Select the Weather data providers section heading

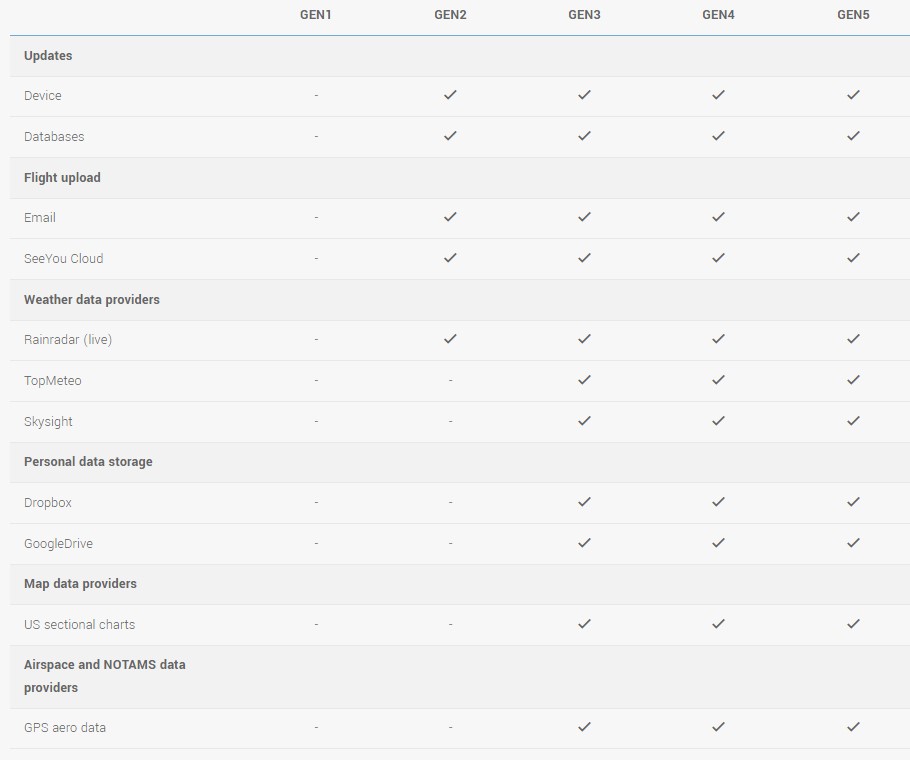pyautogui.click(x=92, y=299)
